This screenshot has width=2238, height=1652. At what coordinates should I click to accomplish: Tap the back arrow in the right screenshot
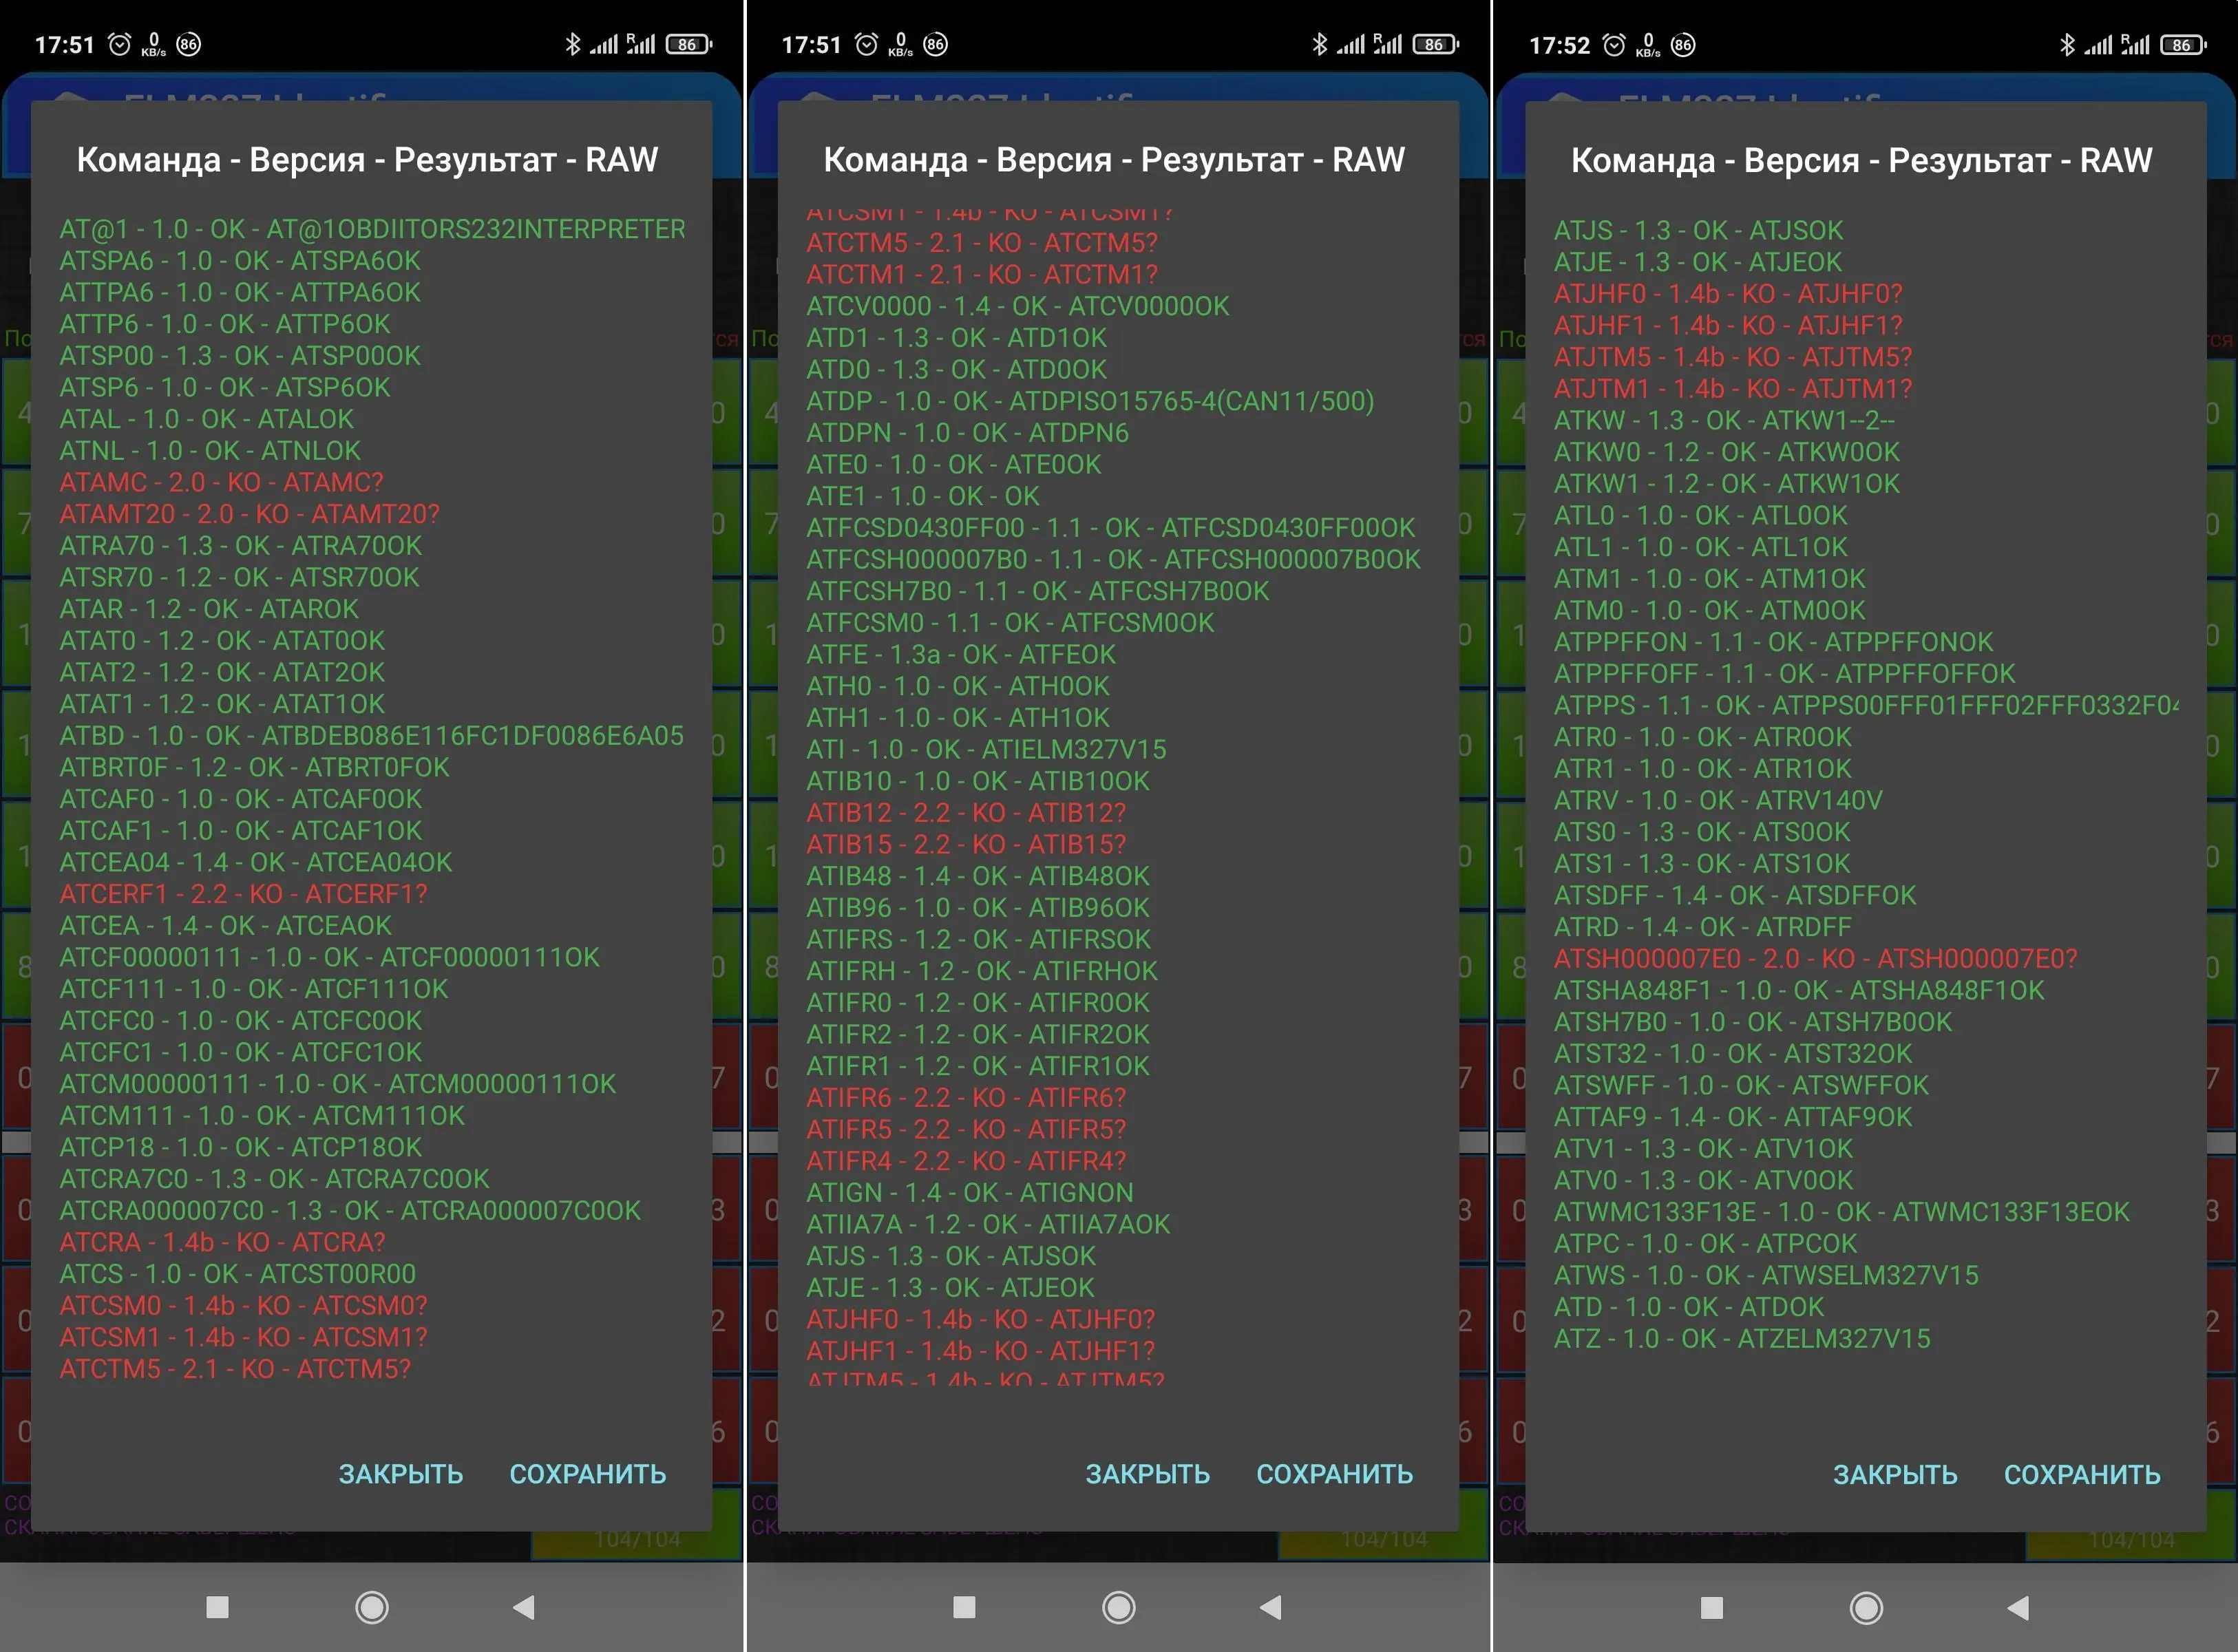pyautogui.click(x=2018, y=1607)
